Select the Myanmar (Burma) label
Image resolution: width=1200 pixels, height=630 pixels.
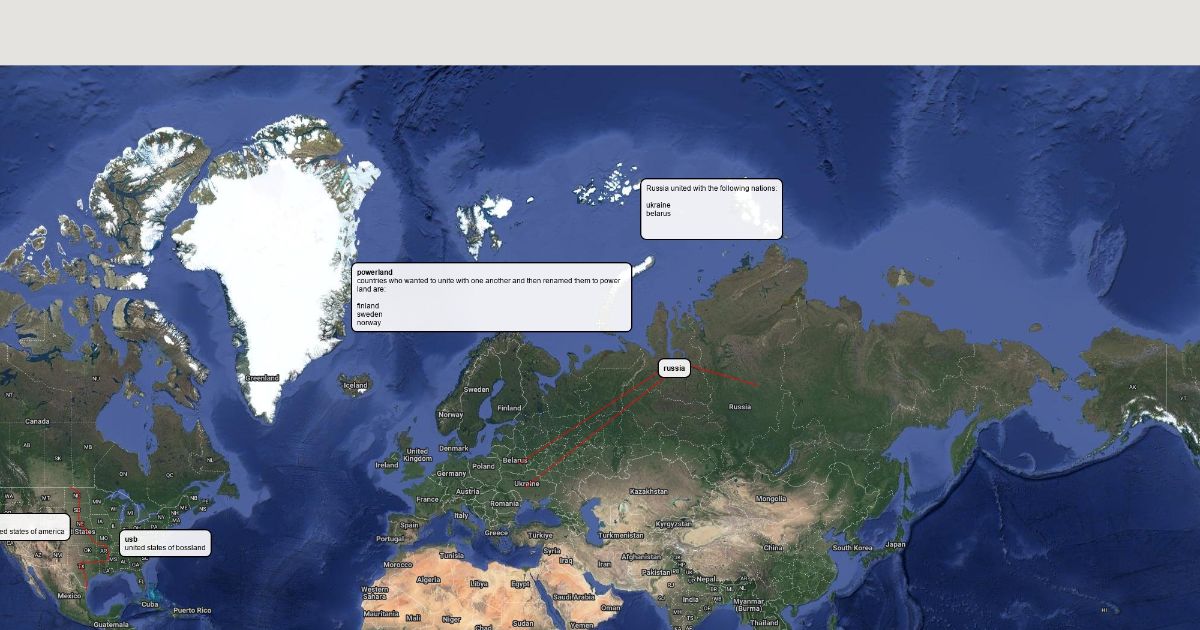749,604
